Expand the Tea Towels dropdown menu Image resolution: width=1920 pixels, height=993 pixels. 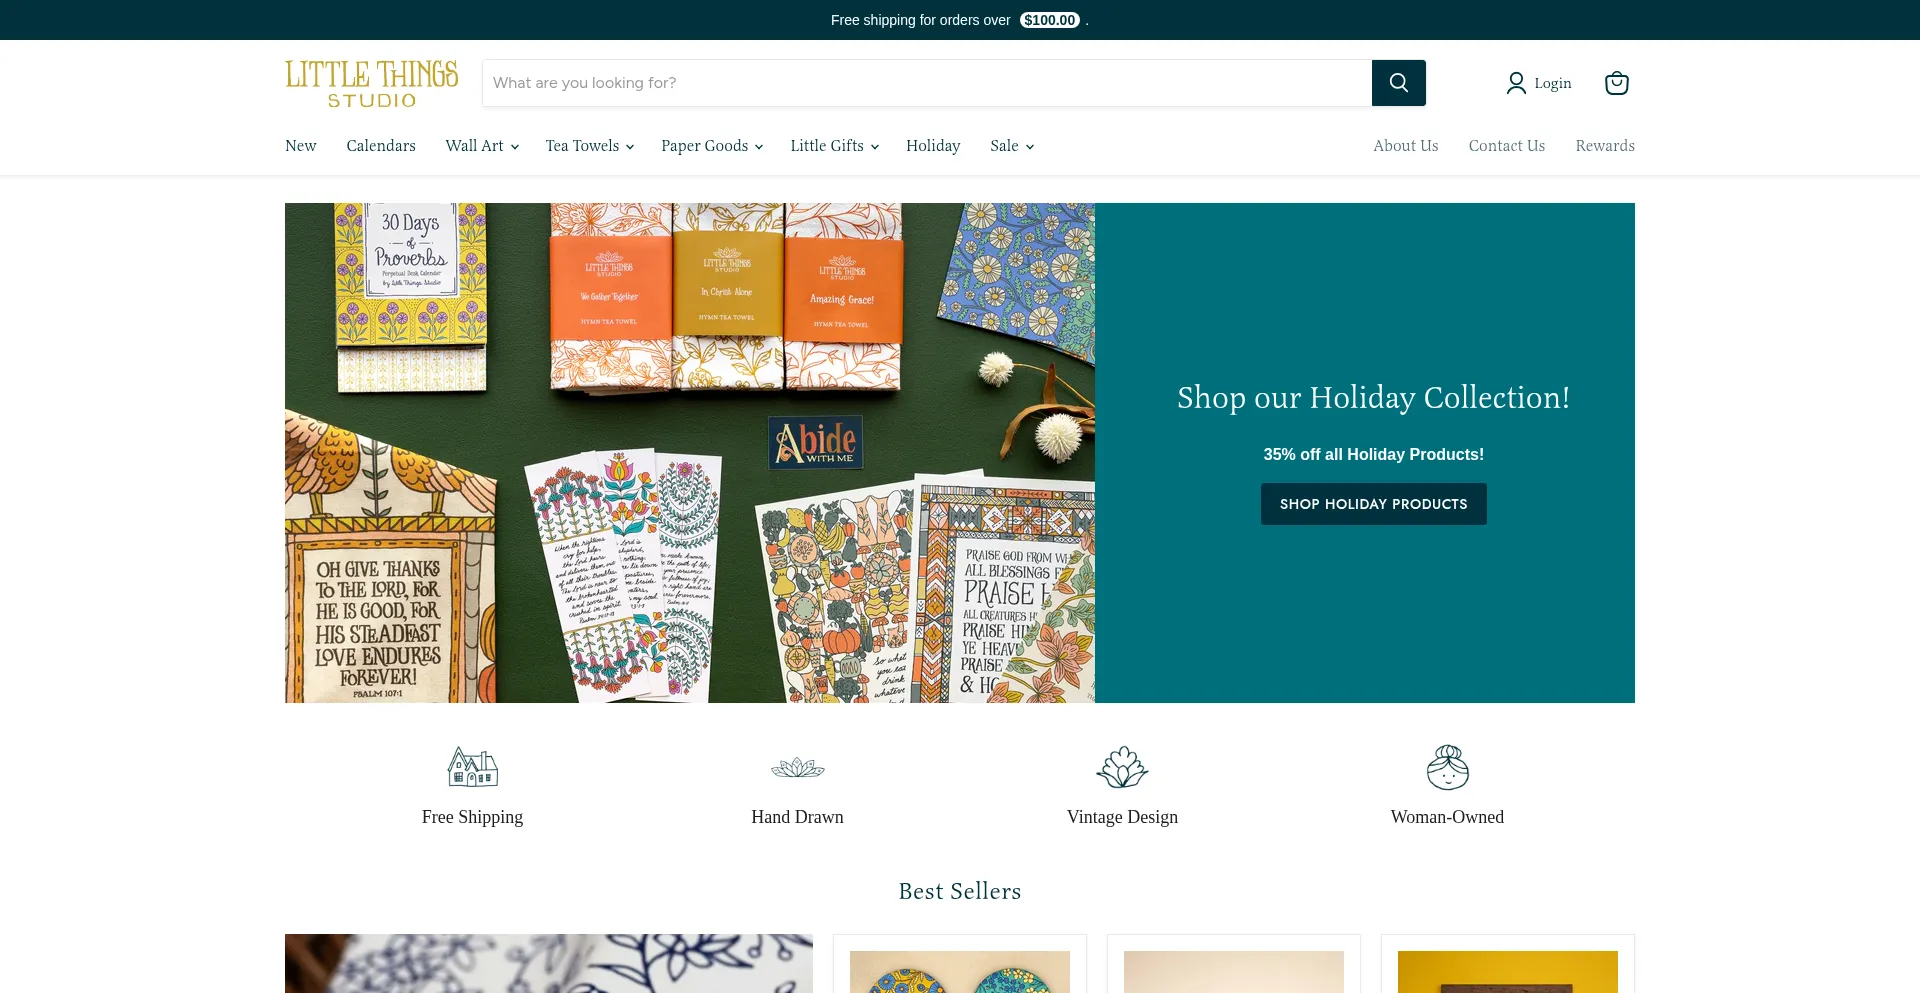coord(590,146)
